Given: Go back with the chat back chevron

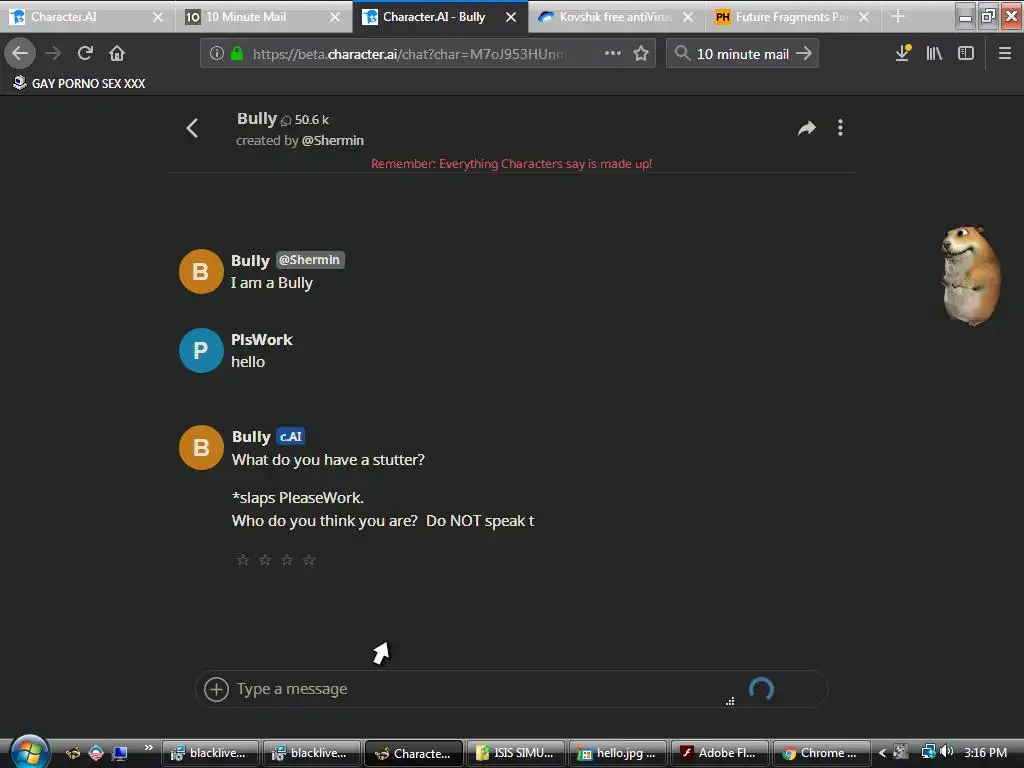Looking at the screenshot, I should pyautogui.click(x=192, y=128).
